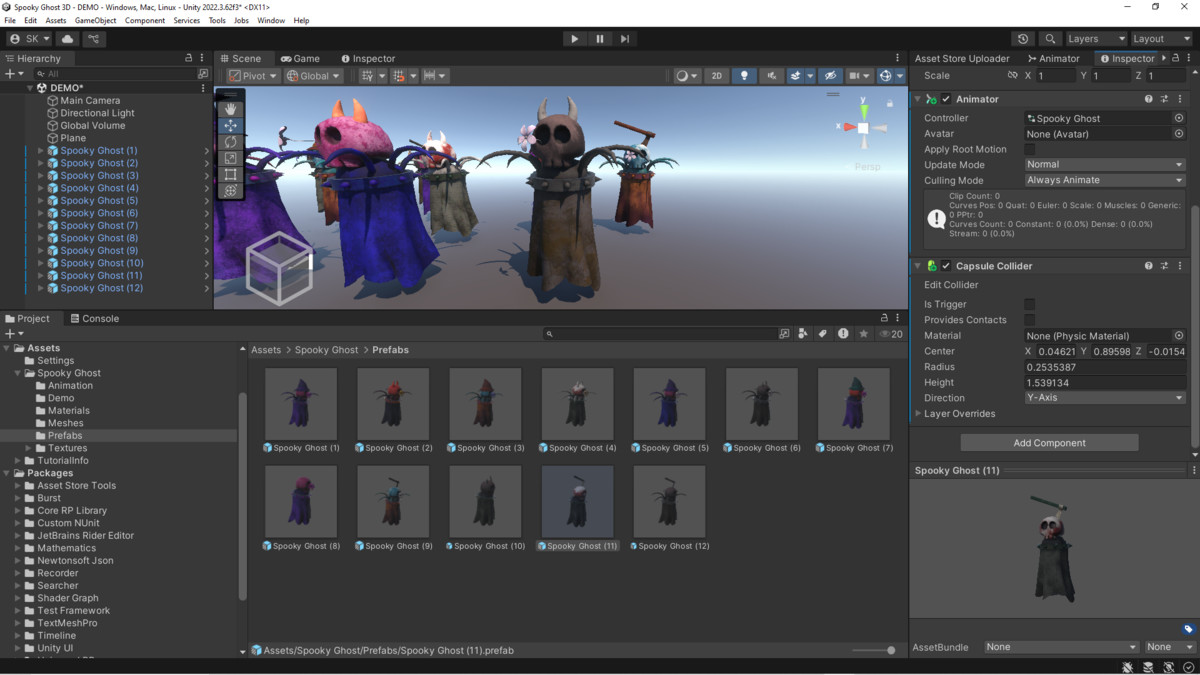This screenshot has width=1200, height=675.
Task: Open Animator component help icon
Action: pos(1149,99)
